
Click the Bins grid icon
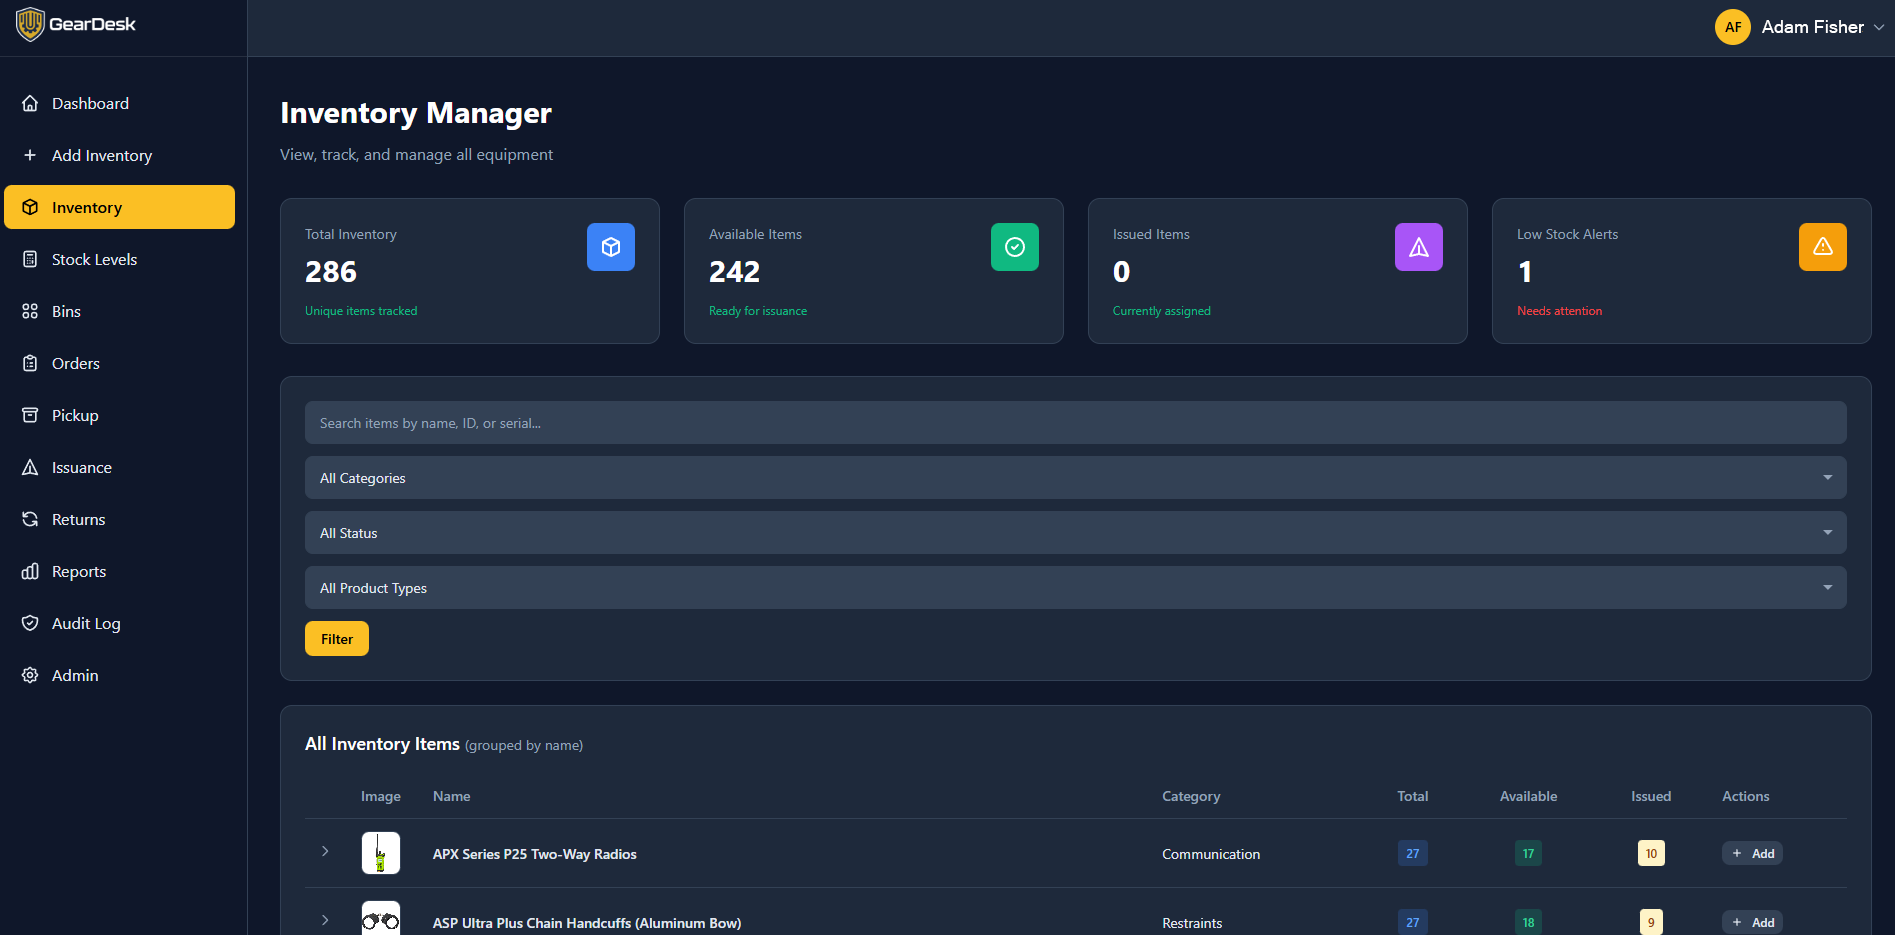click(31, 311)
